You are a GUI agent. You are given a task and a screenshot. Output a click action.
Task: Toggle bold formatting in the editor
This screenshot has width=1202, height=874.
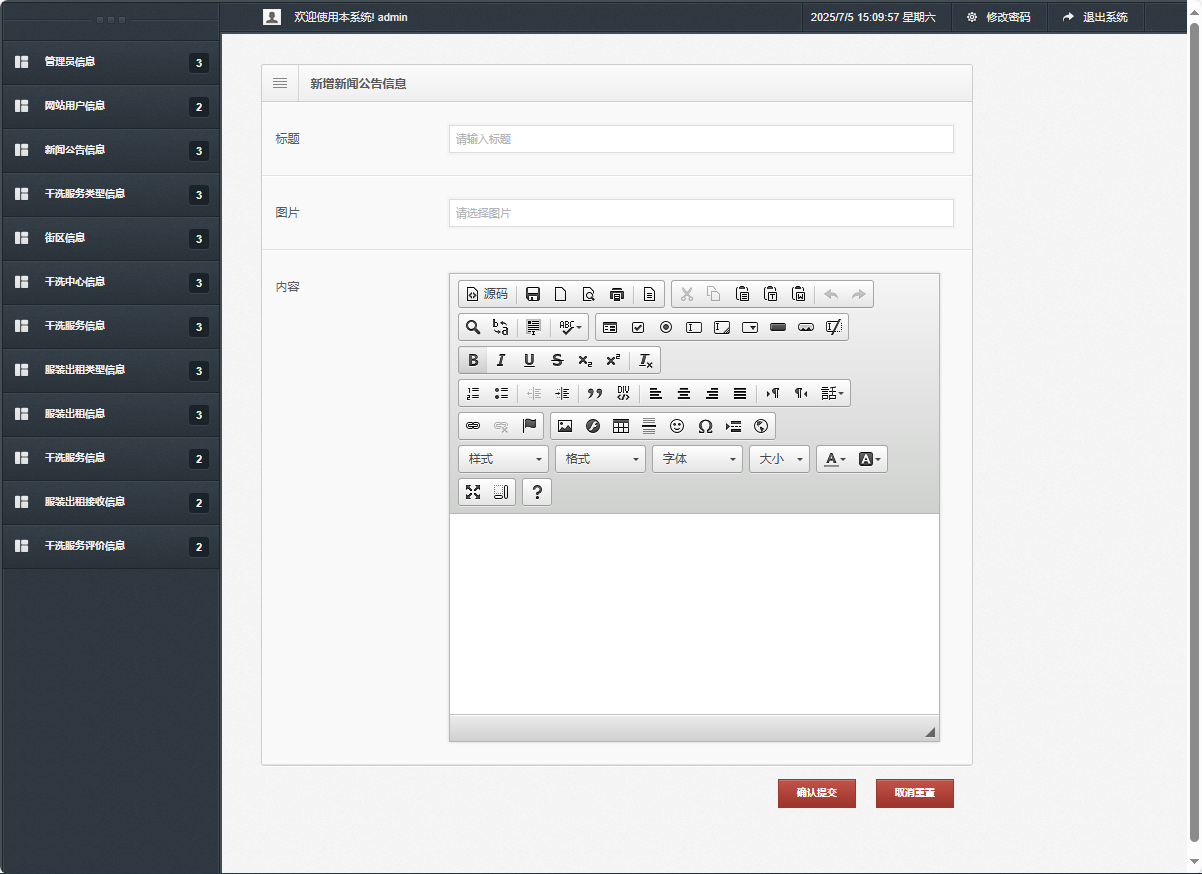473,360
